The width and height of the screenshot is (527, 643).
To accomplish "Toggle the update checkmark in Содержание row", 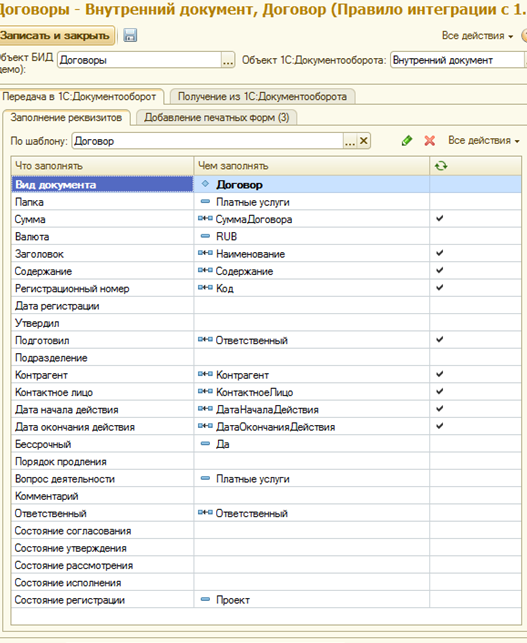I will click(x=440, y=270).
